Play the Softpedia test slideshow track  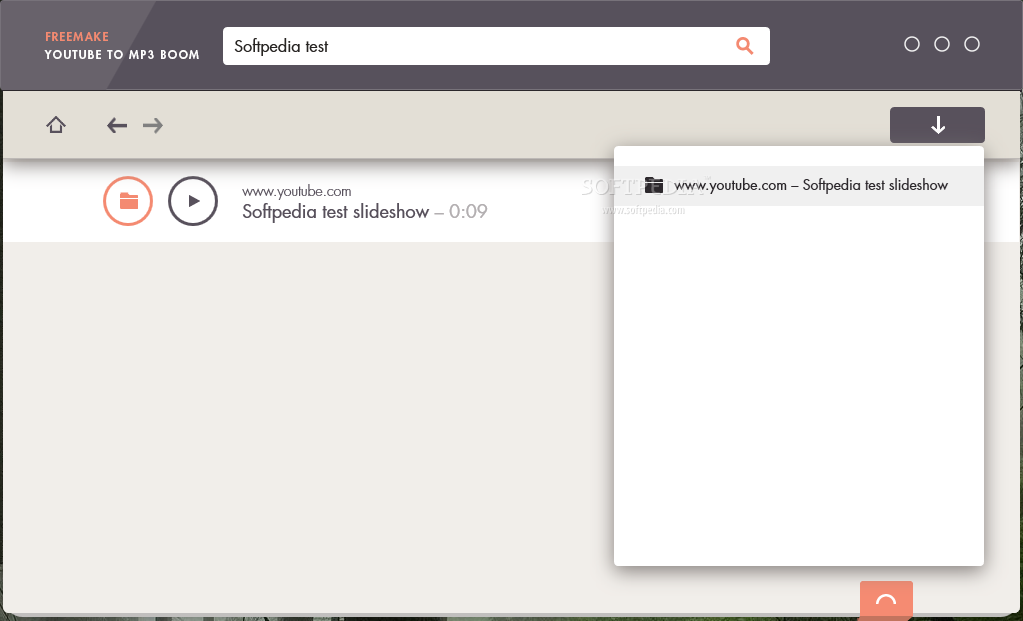pos(193,201)
